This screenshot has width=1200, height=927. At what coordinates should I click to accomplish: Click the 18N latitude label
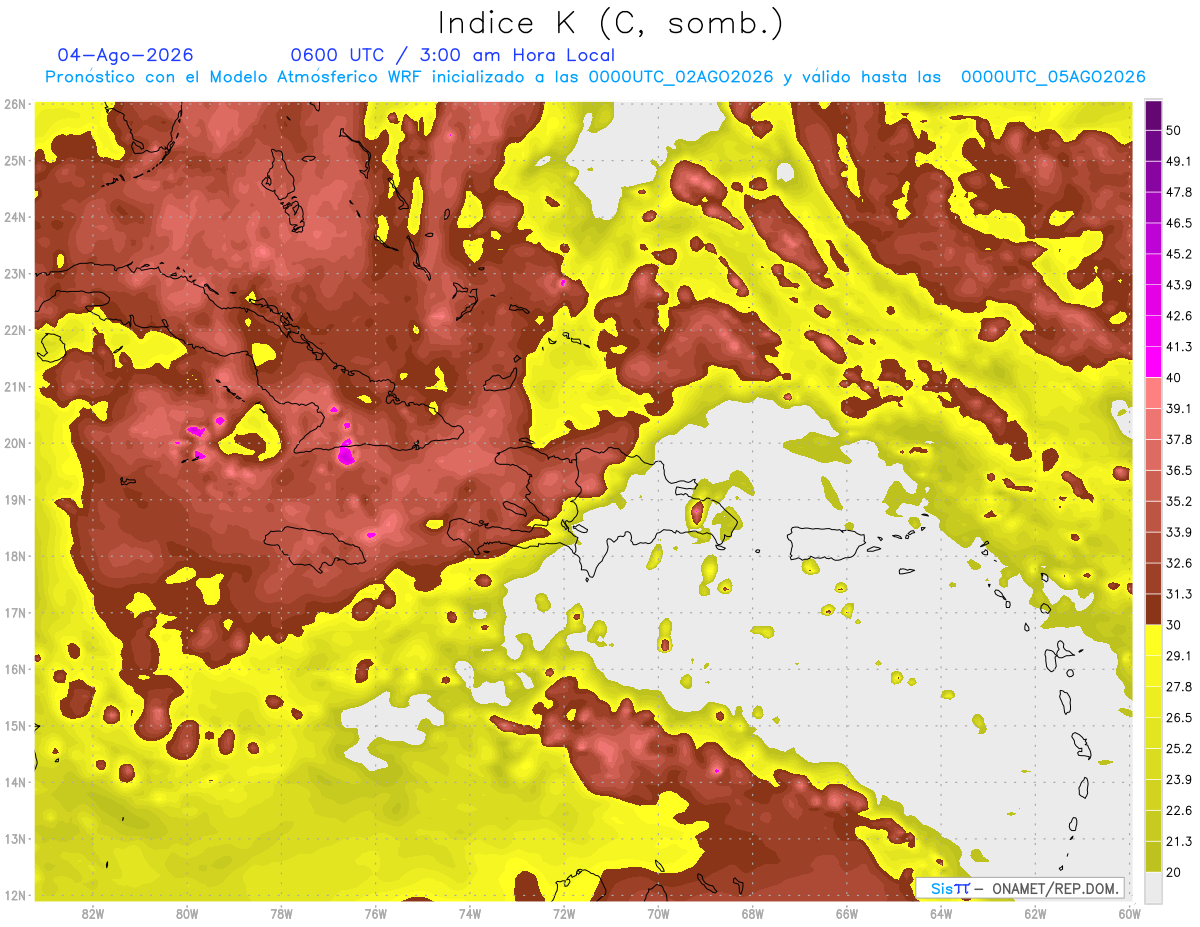(15, 556)
